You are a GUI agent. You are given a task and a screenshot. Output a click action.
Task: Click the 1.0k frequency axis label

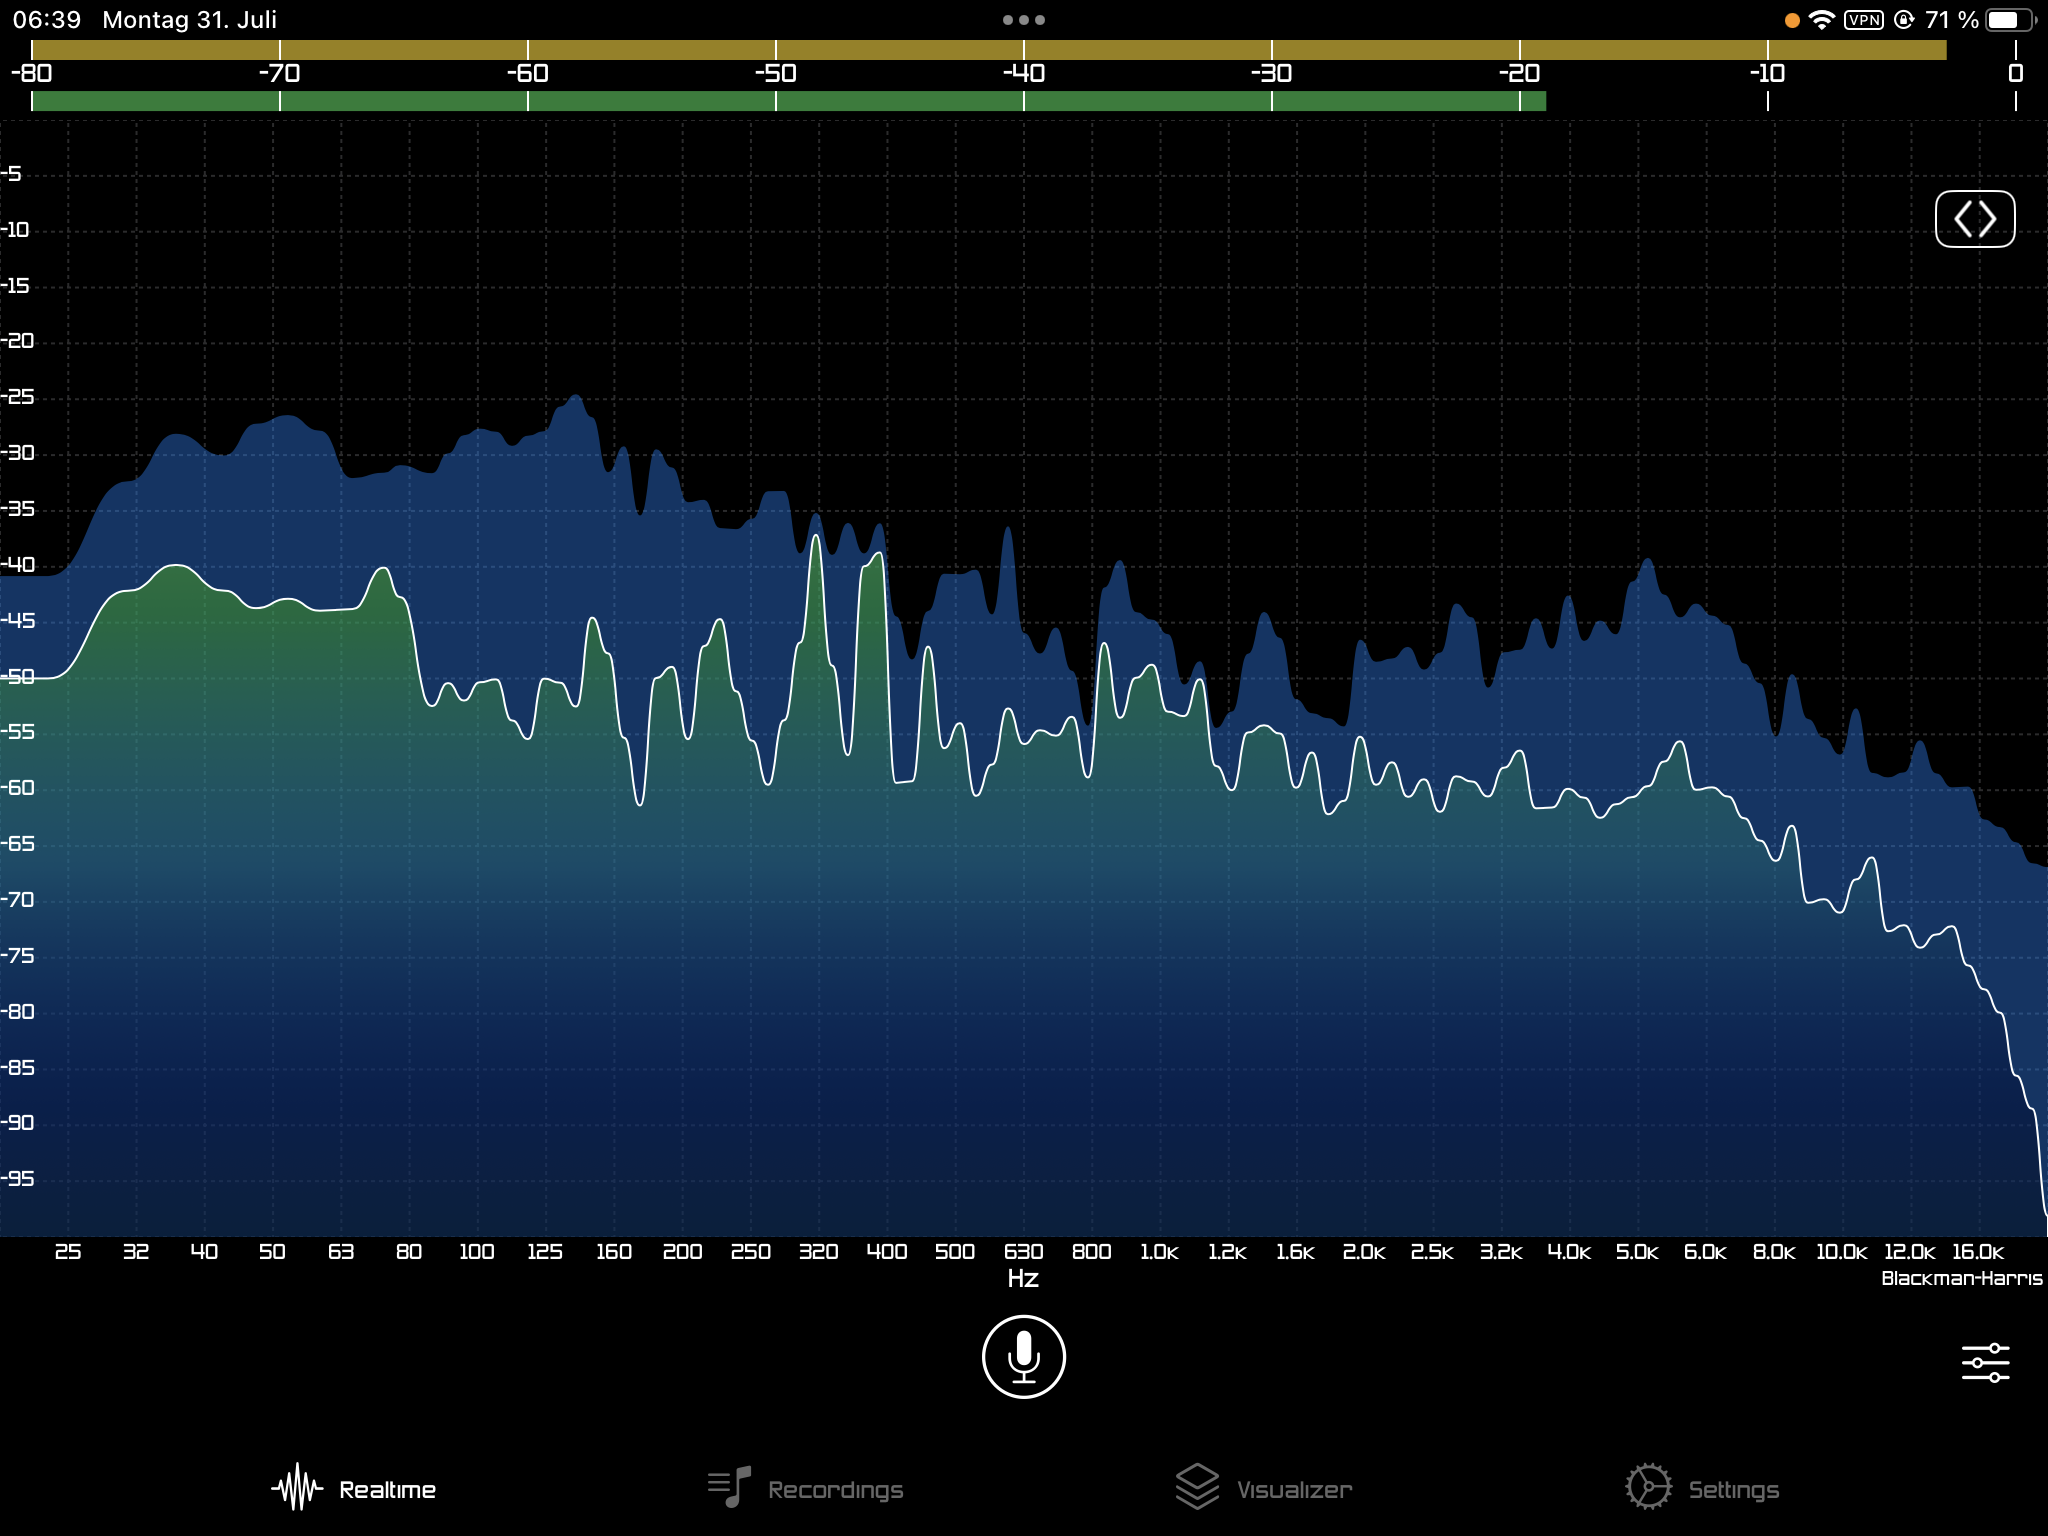pyautogui.click(x=1159, y=1252)
